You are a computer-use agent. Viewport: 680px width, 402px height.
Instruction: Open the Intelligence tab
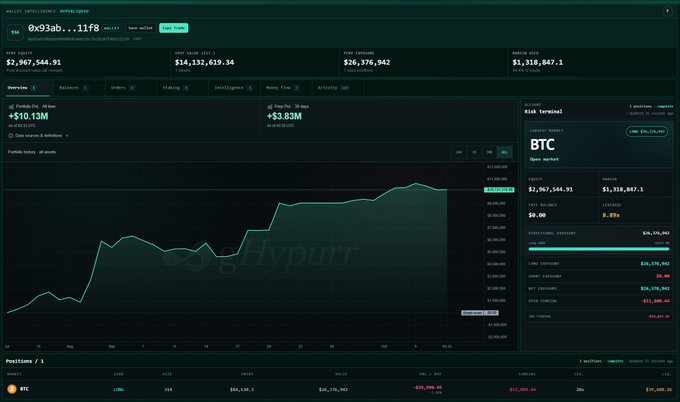(233, 88)
